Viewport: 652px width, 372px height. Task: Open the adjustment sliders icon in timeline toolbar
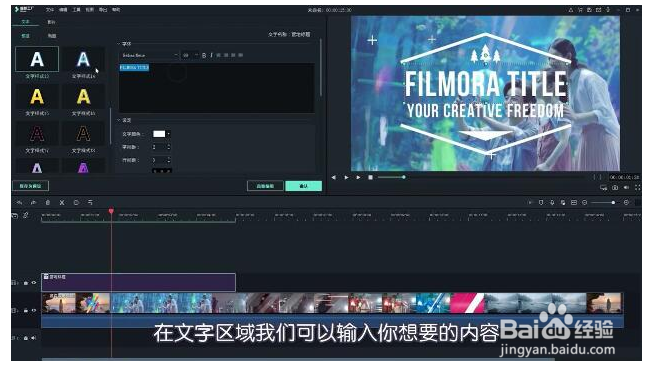pos(90,202)
